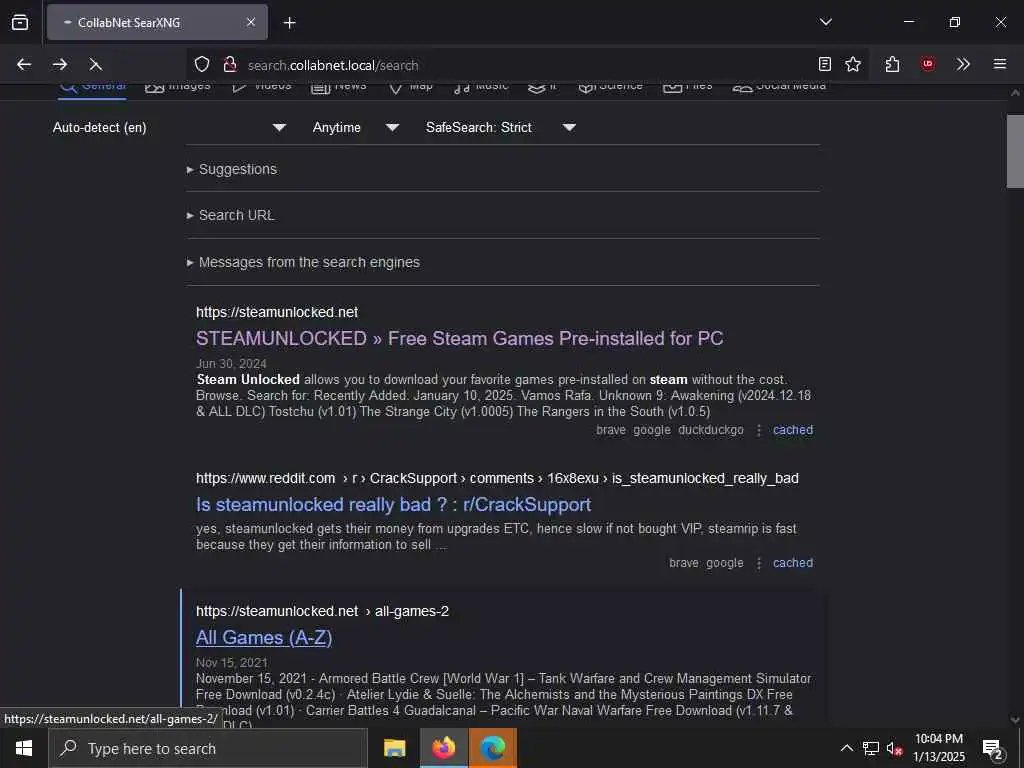Open the steamunlocked.net all-games-2 URL
The image size is (1024, 768).
323,611
